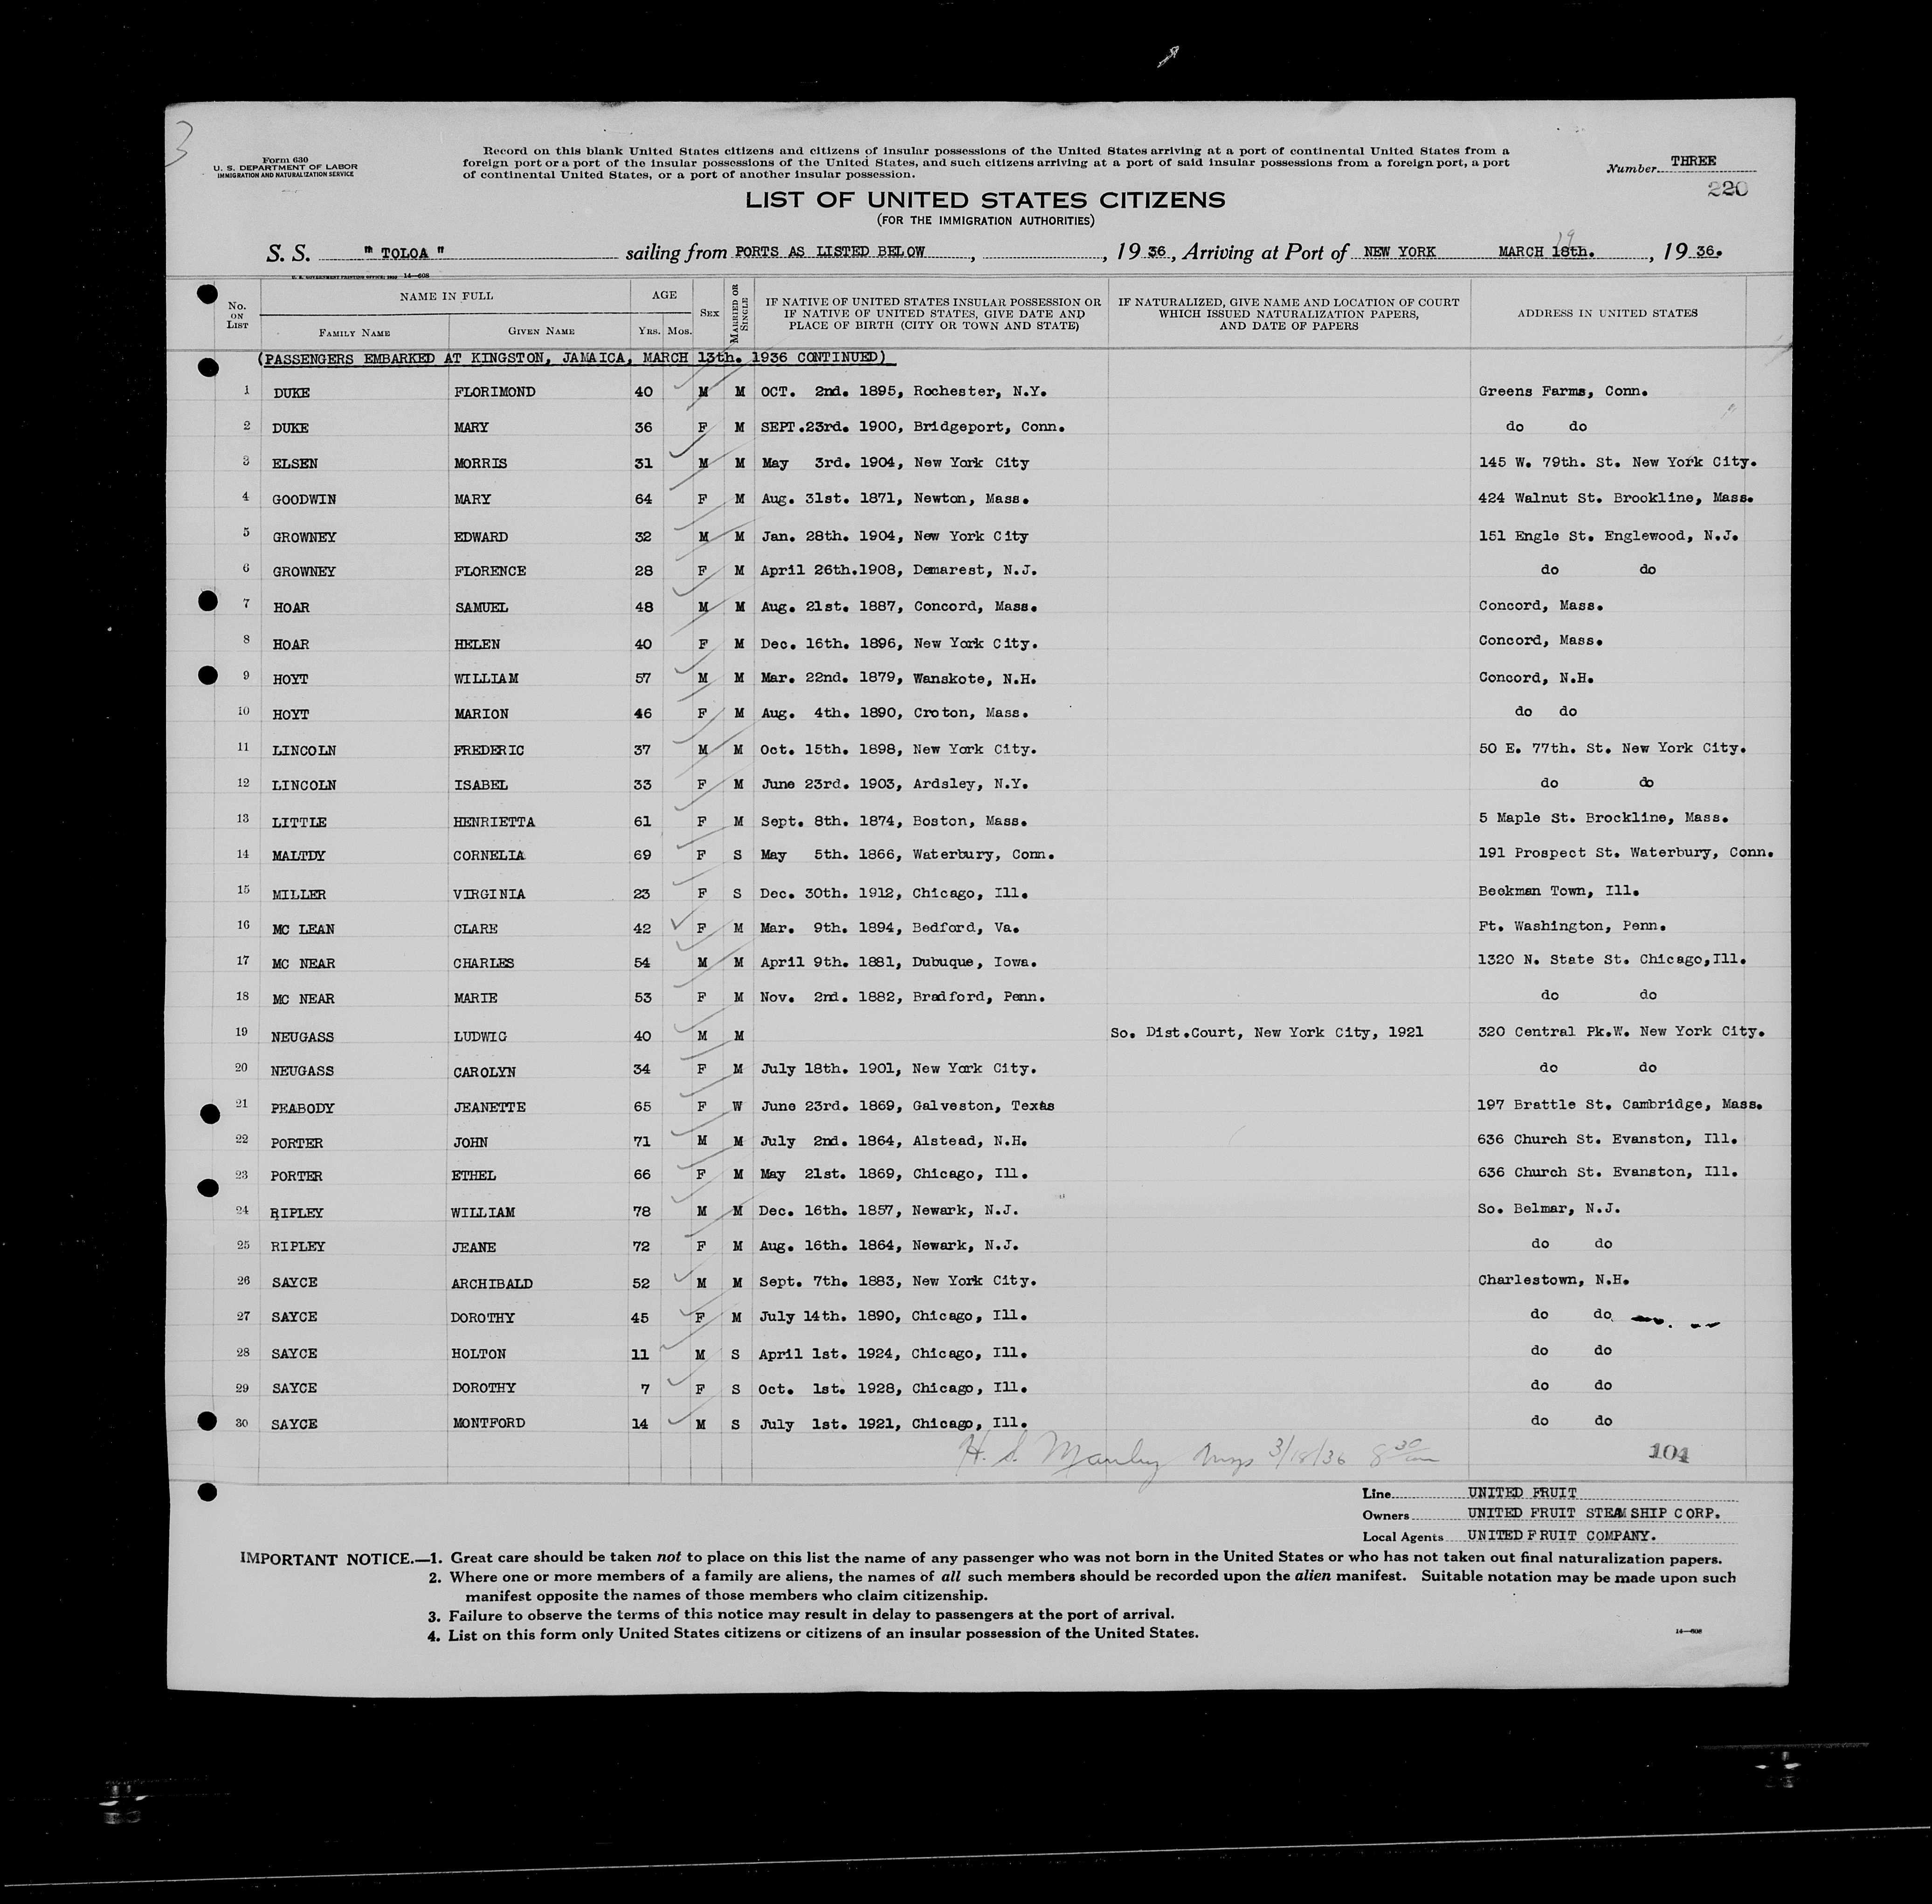
Task: Select given name 'CAROLYN'
Action: point(484,1072)
